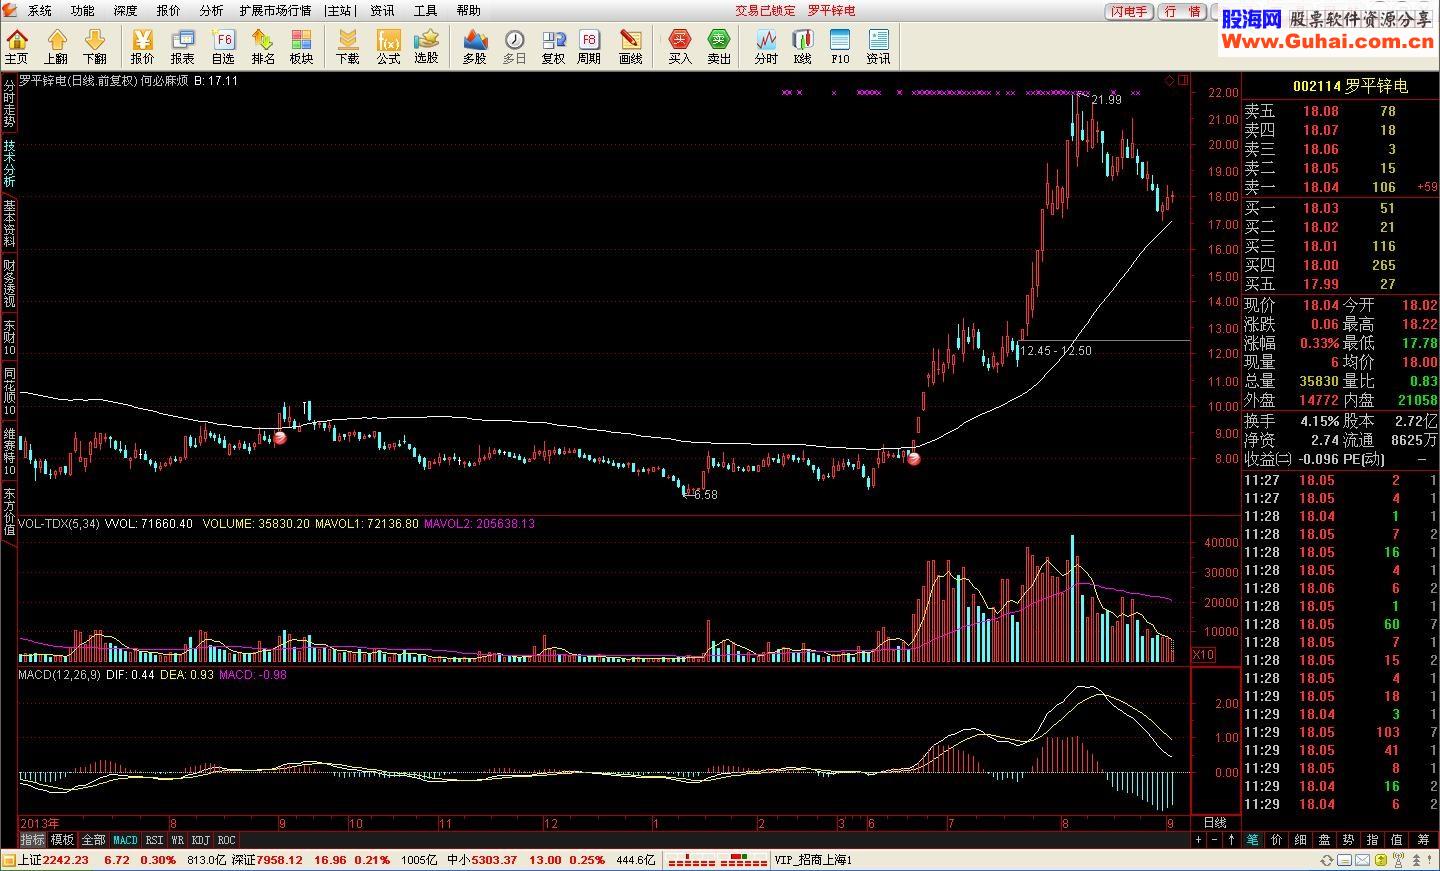The width and height of the screenshot is (1440, 871).
Task: Select the 画线 drawing tool icon
Action: pyautogui.click(x=631, y=47)
